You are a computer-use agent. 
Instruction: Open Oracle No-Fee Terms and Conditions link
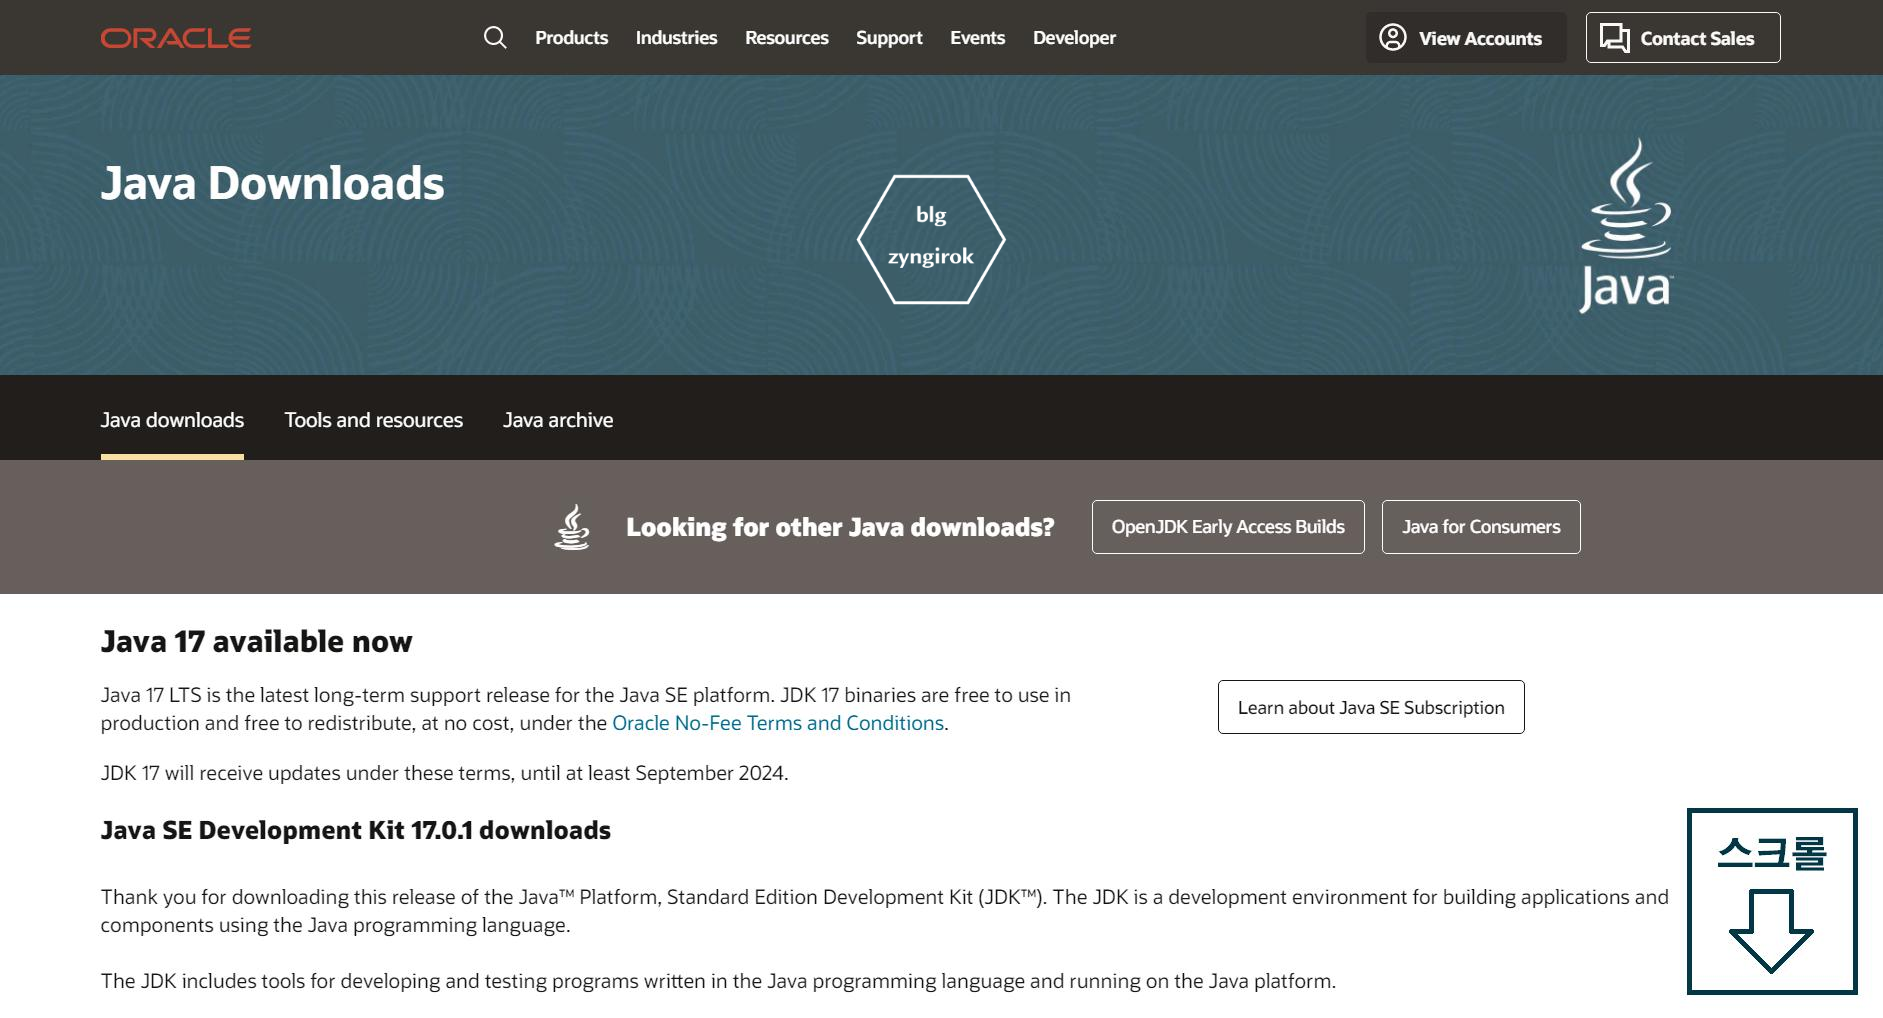[x=778, y=723]
